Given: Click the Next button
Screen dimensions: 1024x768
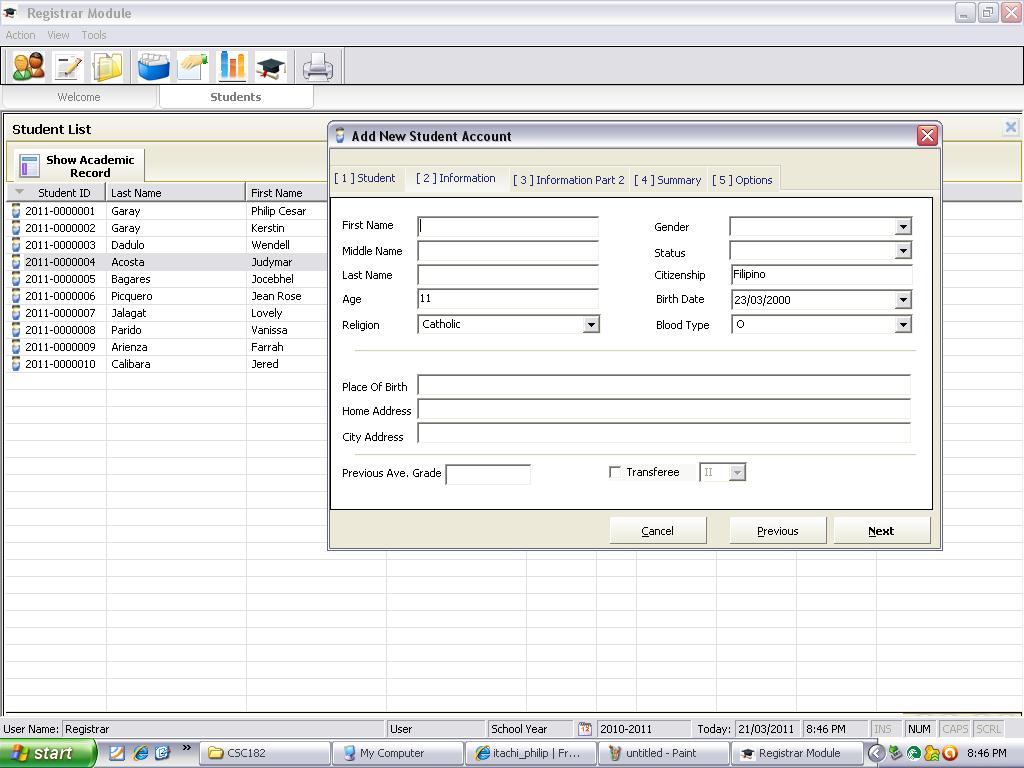Looking at the screenshot, I should pyautogui.click(x=881, y=531).
